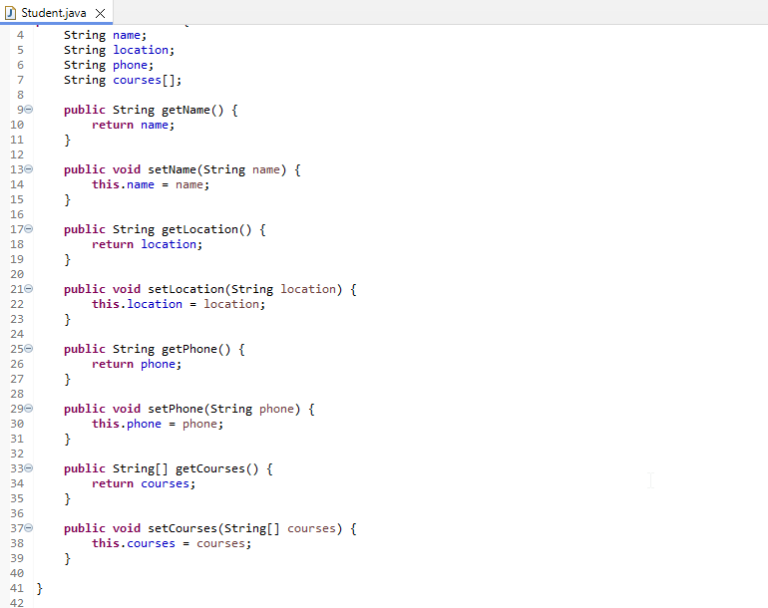Fold the getPhone() method at line 25
This screenshot has width=768, height=608.
[30, 349]
